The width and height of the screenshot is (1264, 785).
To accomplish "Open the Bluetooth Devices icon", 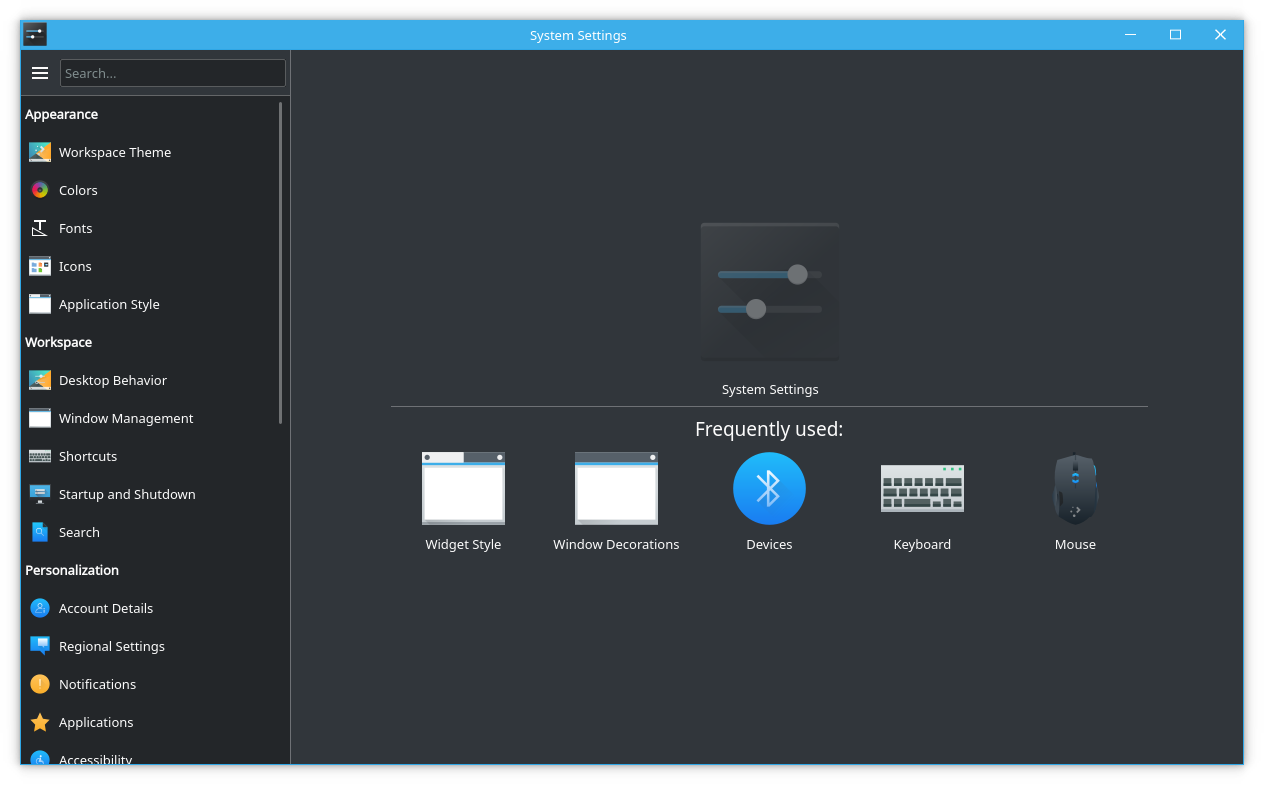I will click(x=769, y=488).
